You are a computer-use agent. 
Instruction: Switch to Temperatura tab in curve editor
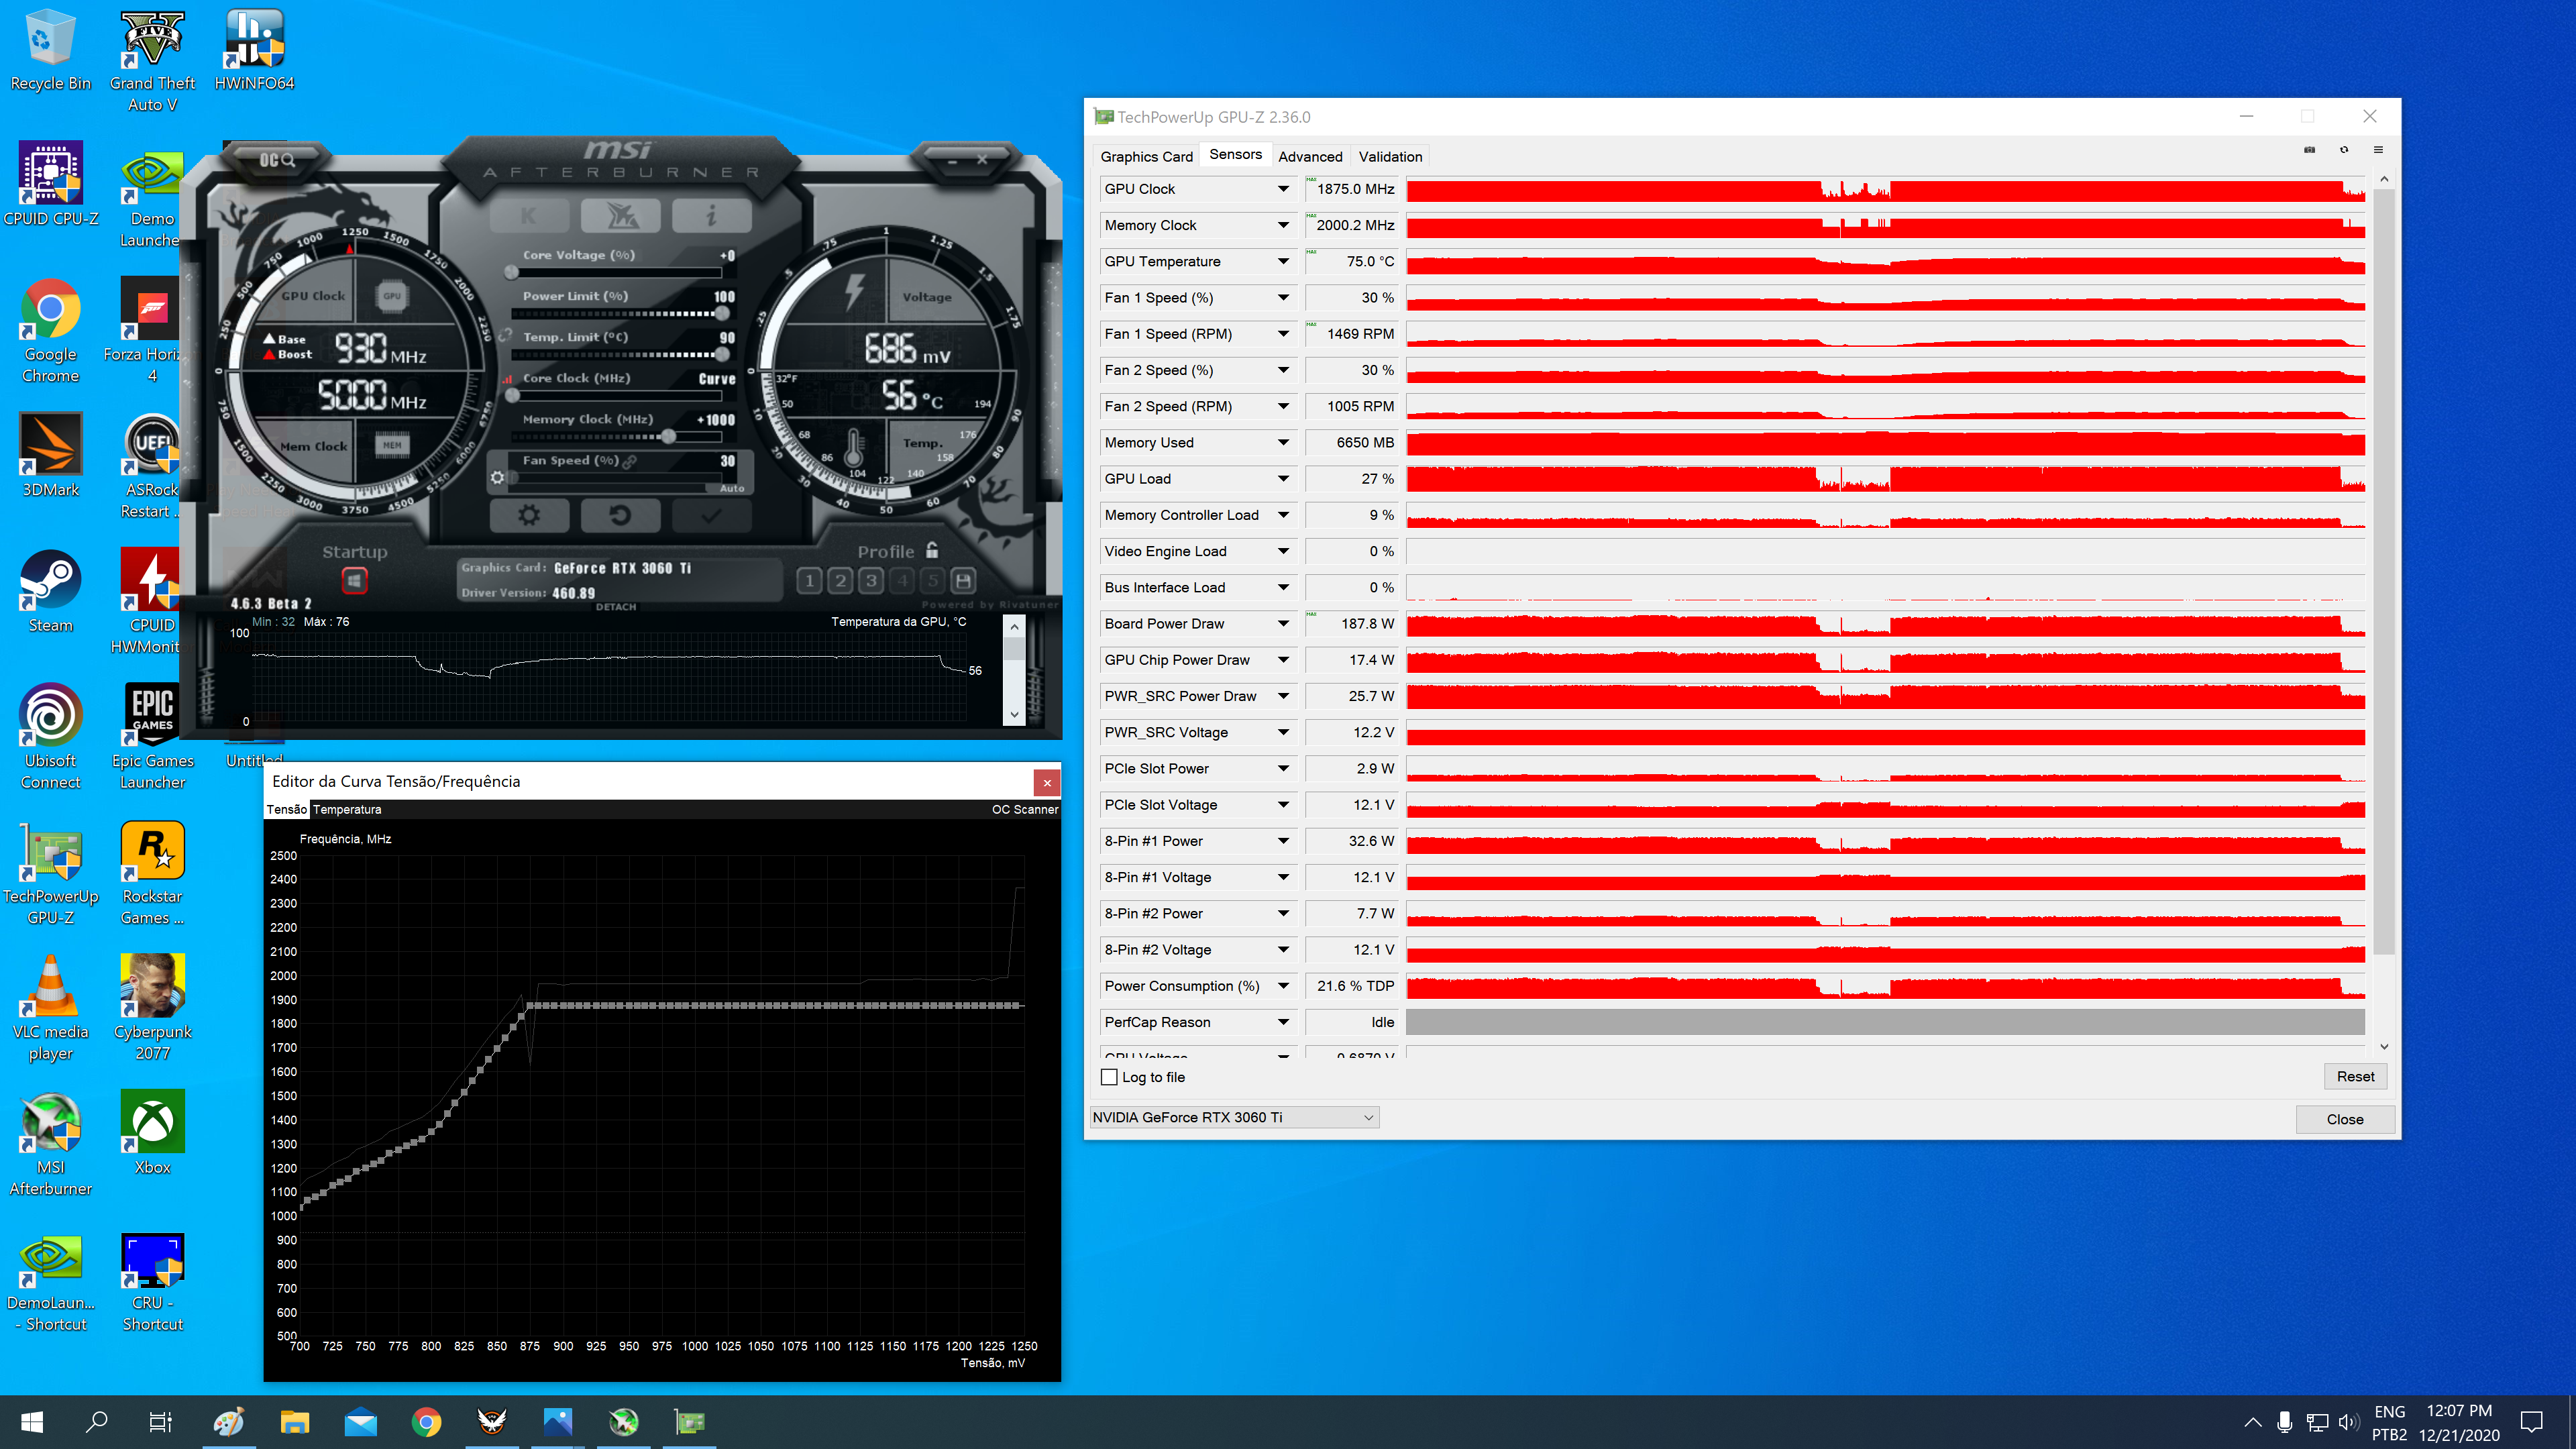347,809
